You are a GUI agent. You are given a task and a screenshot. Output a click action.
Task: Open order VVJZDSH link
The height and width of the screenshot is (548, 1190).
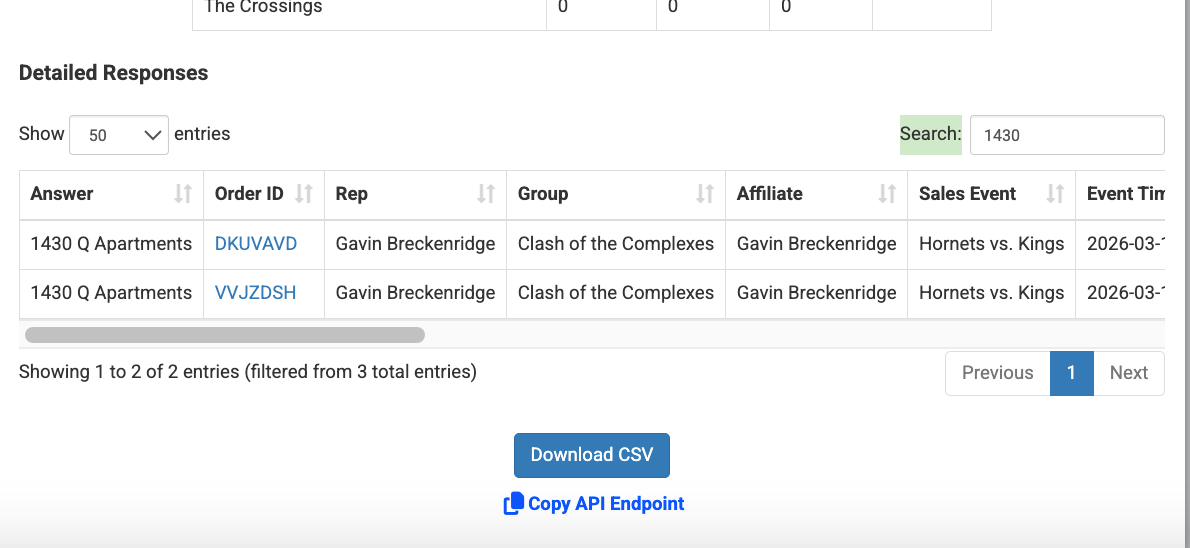(x=255, y=293)
